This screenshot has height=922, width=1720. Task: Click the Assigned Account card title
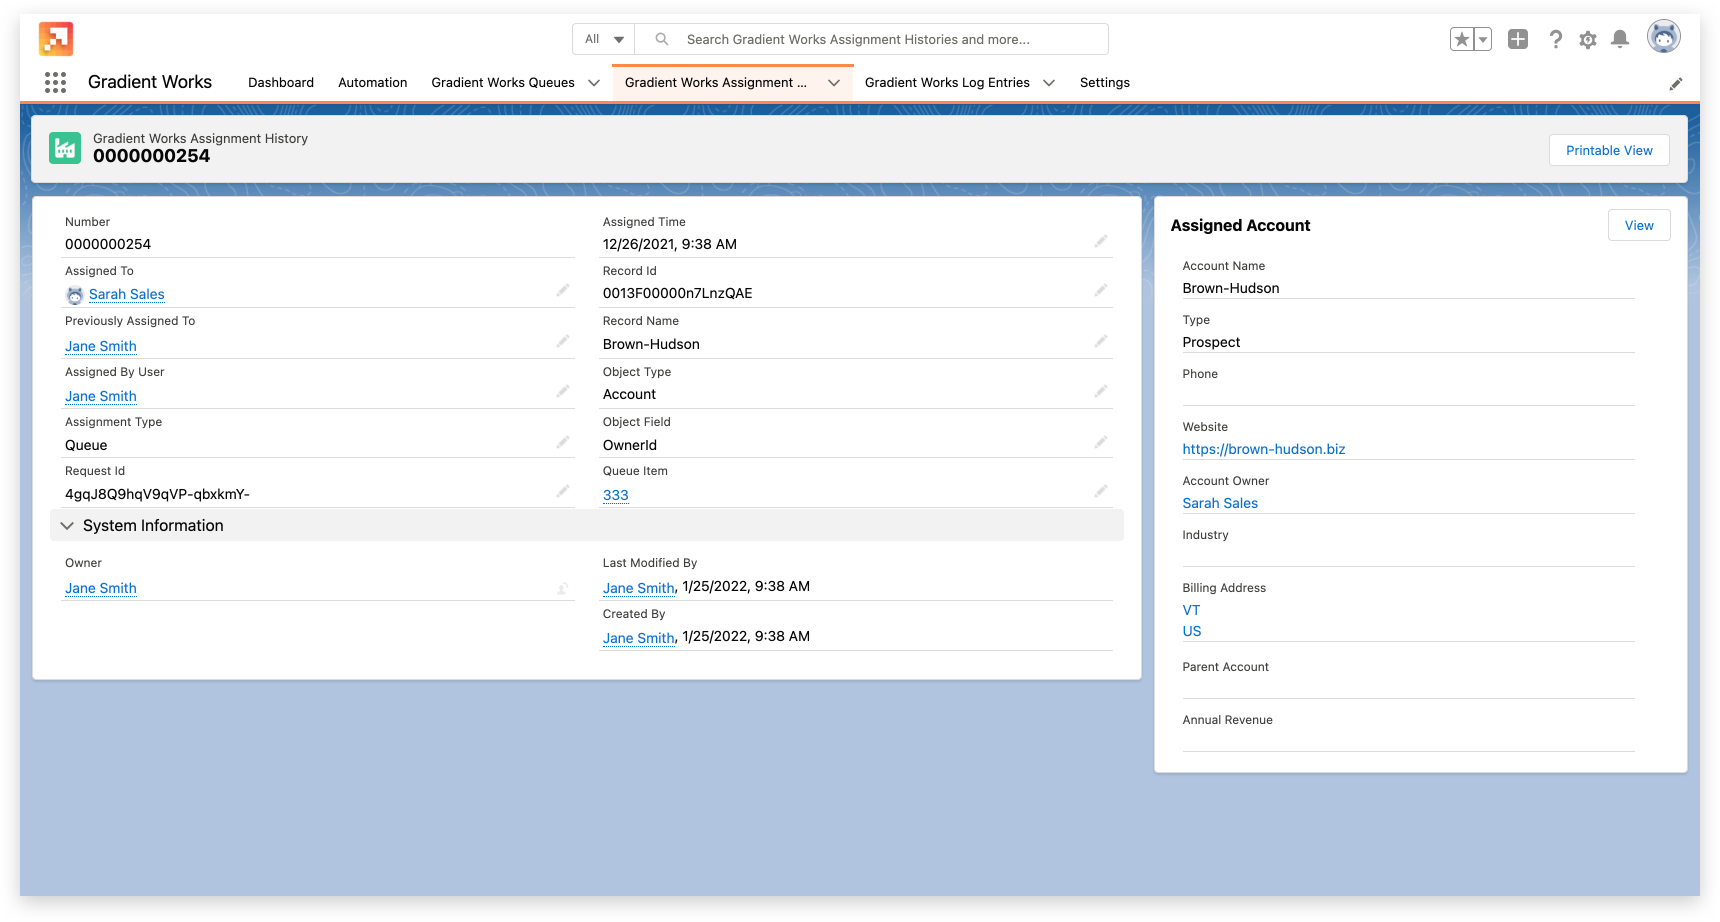(x=1240, y=226)
